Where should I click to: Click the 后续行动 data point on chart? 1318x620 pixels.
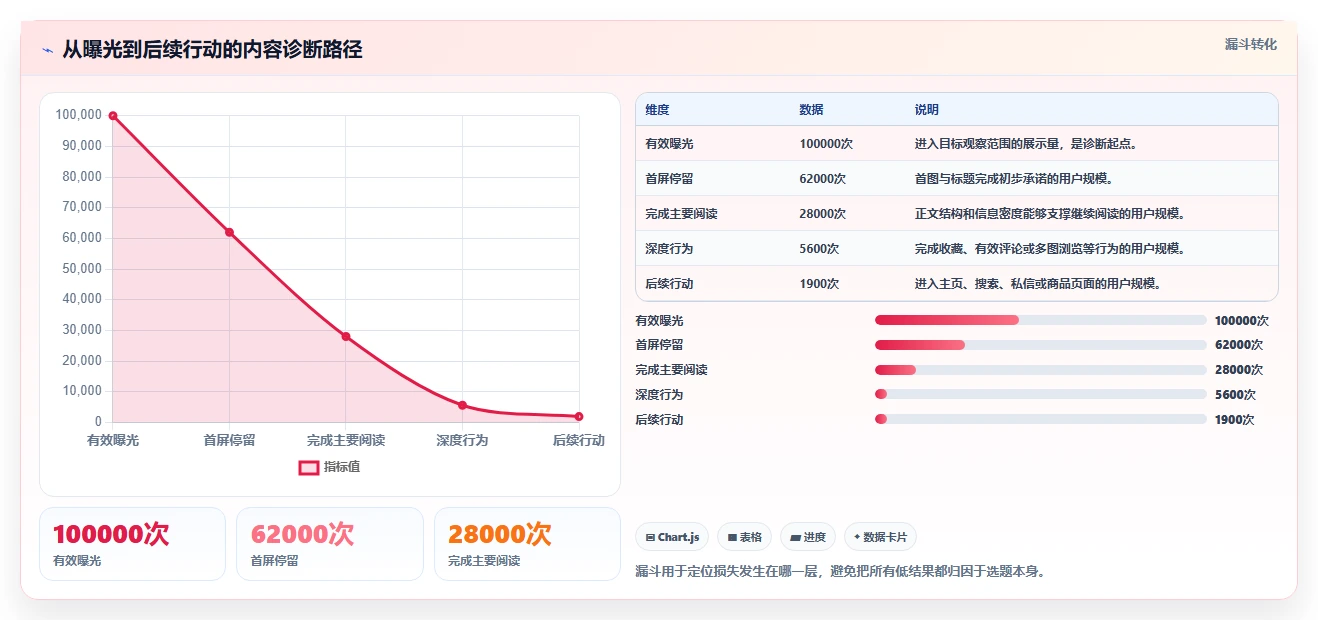tap(579, 416)
